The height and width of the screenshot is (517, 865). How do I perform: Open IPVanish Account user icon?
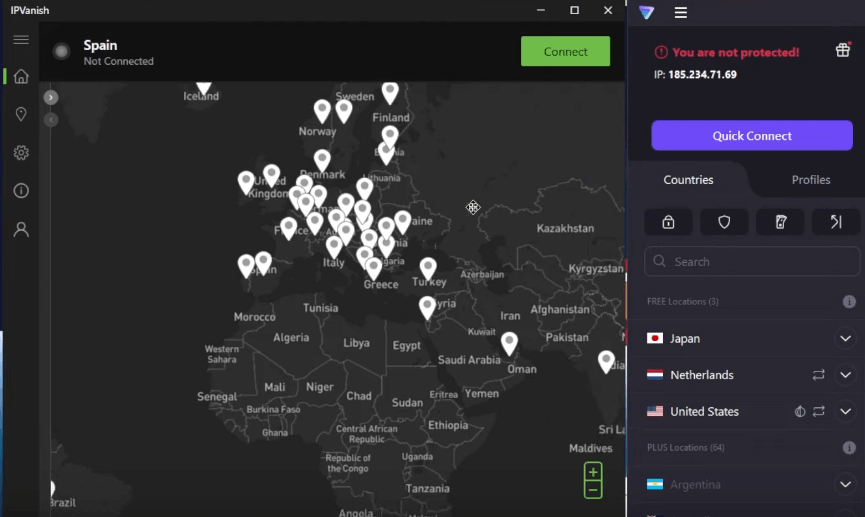point(21,229)
